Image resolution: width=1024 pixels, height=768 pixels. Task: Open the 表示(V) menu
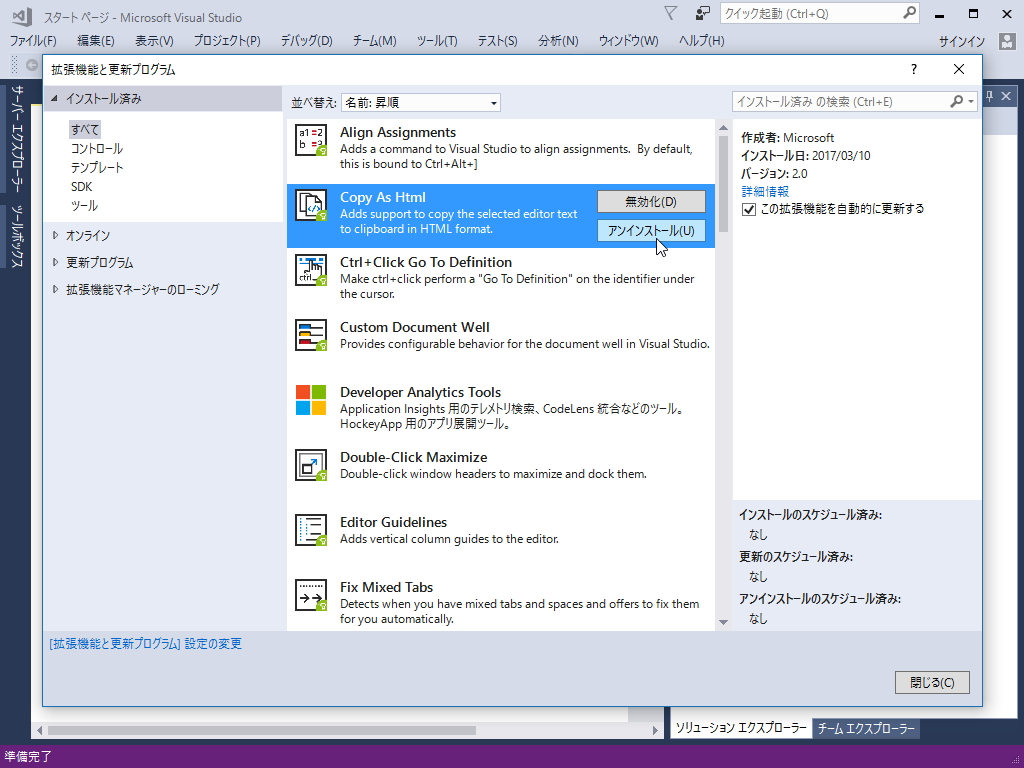point(154,41)
